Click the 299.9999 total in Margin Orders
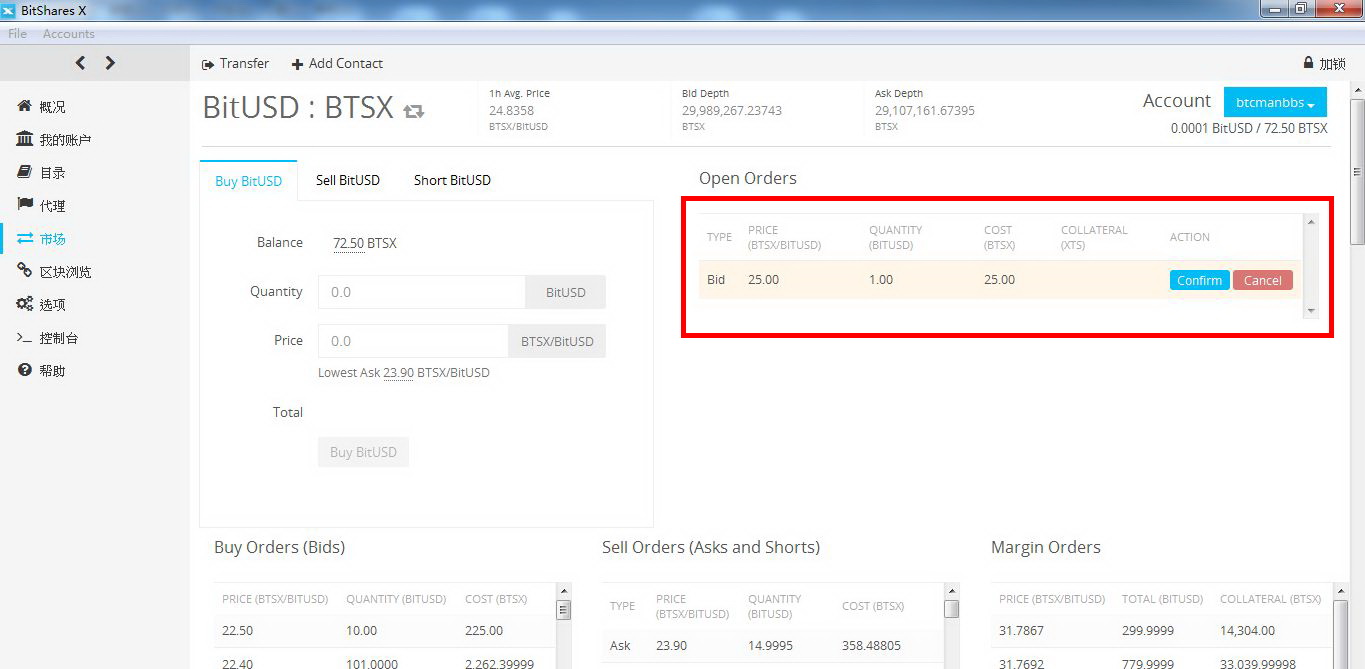Viewport: 1365px width, 669px height. point(1148,631)
